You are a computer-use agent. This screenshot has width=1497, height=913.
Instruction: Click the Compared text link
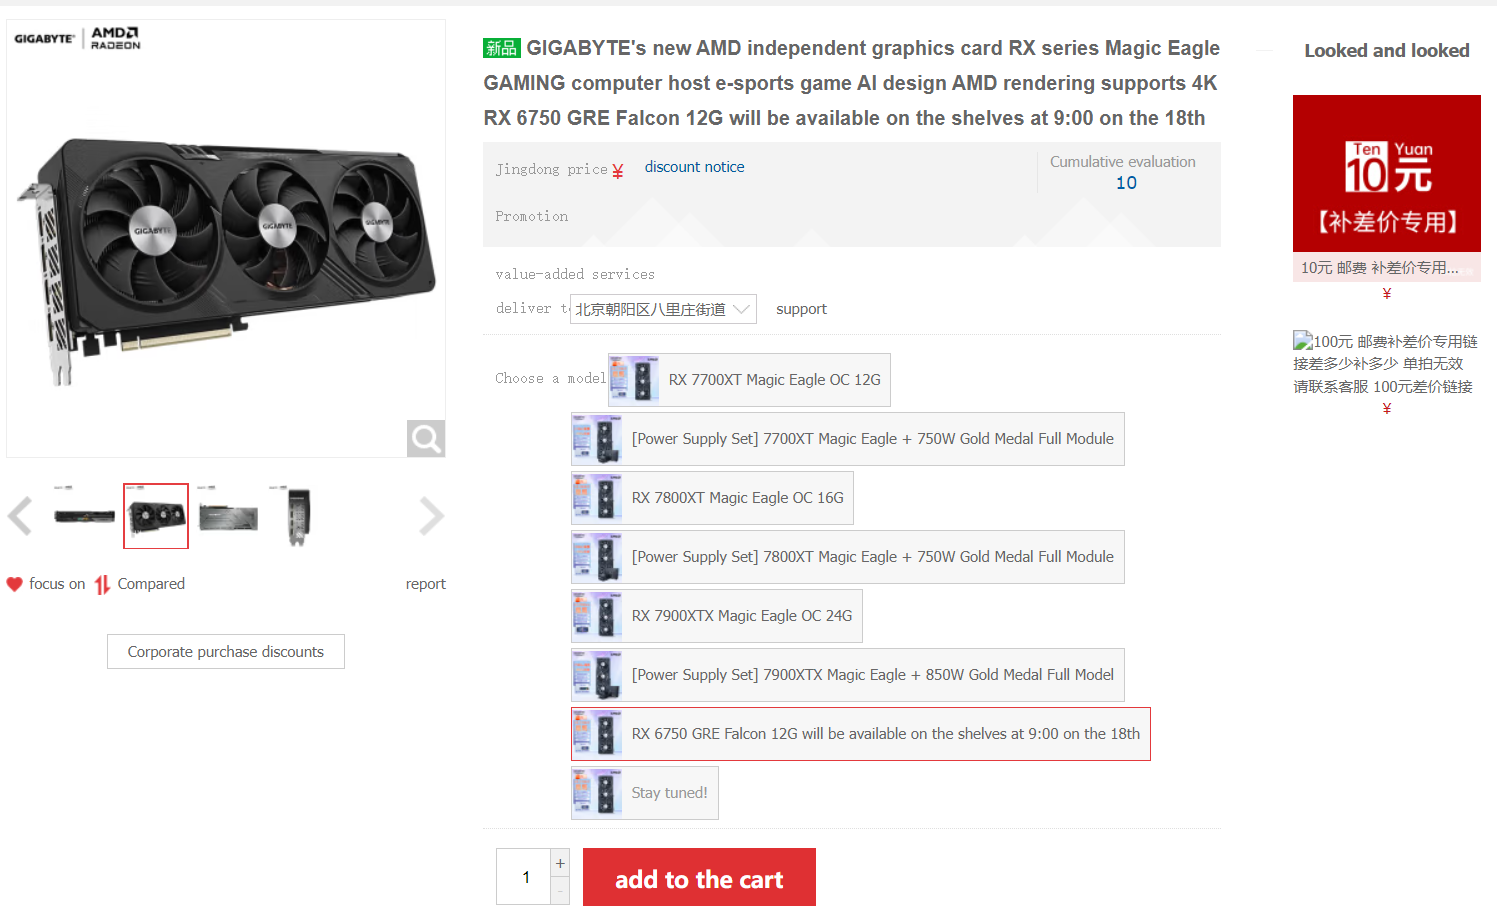151,584
